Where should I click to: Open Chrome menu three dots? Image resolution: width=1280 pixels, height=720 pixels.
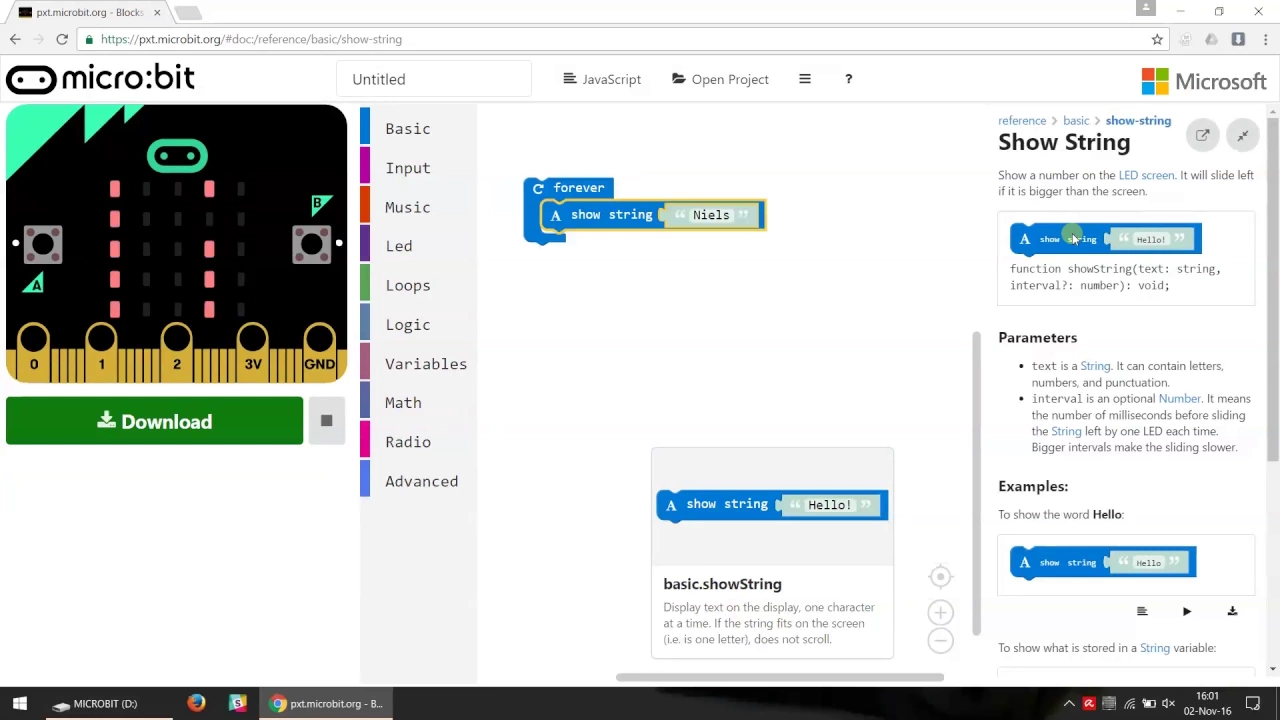(1264, 39)
